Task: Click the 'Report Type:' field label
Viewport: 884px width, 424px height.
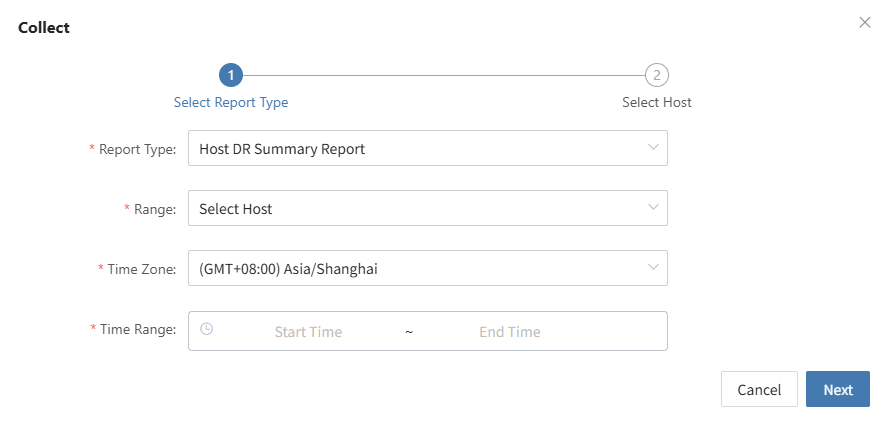Action: [132, 149]
